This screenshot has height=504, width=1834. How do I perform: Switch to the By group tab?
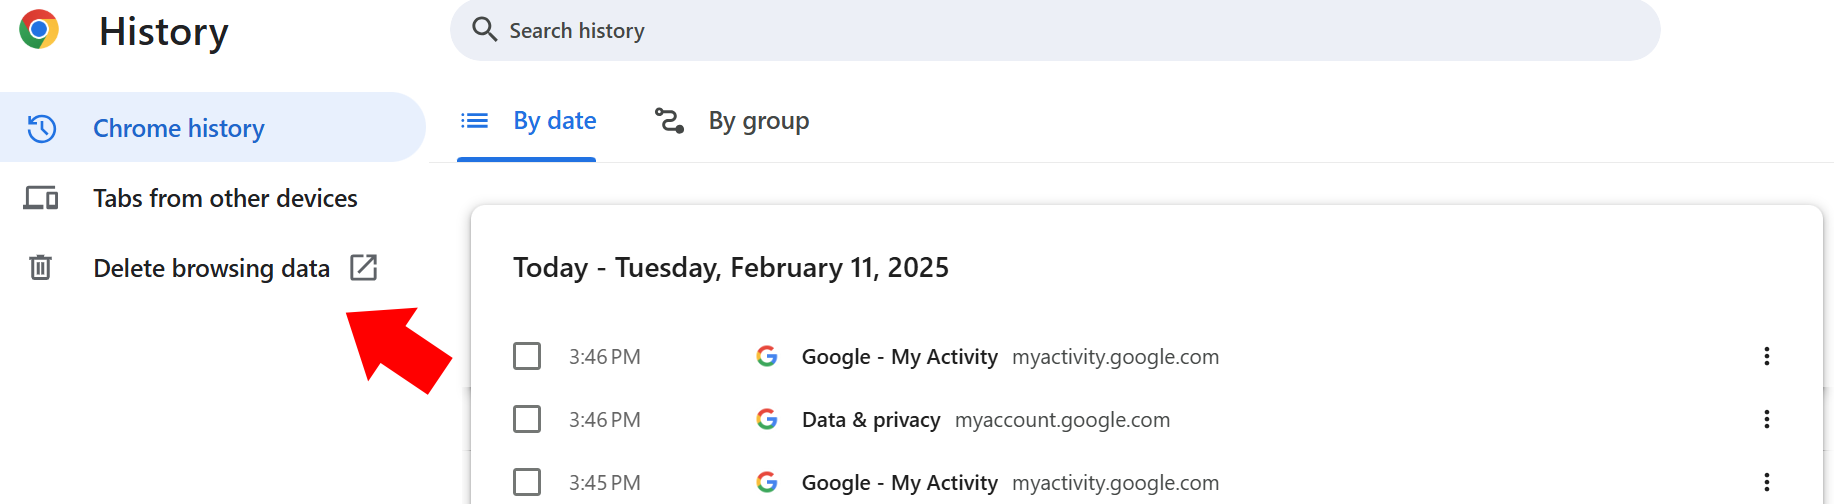tap(731, 122)
